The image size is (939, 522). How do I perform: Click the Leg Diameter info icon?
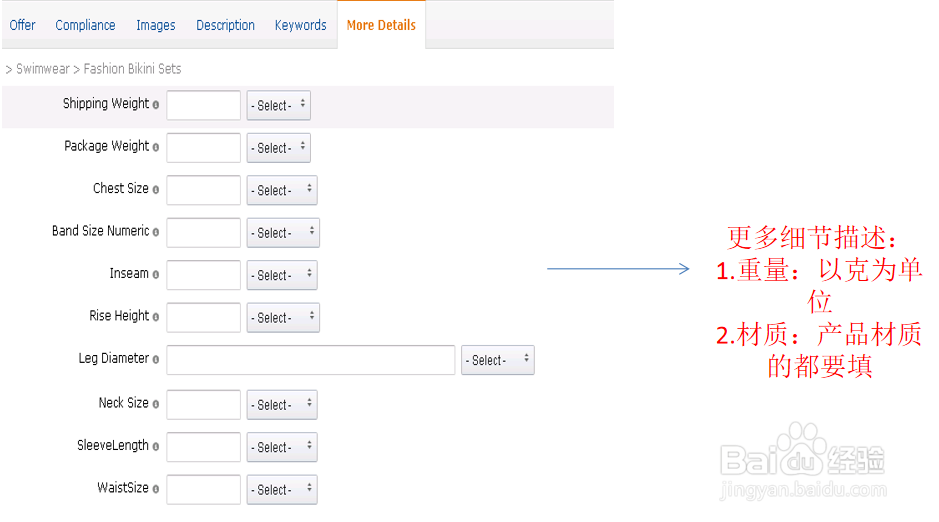tap(156, 360)
